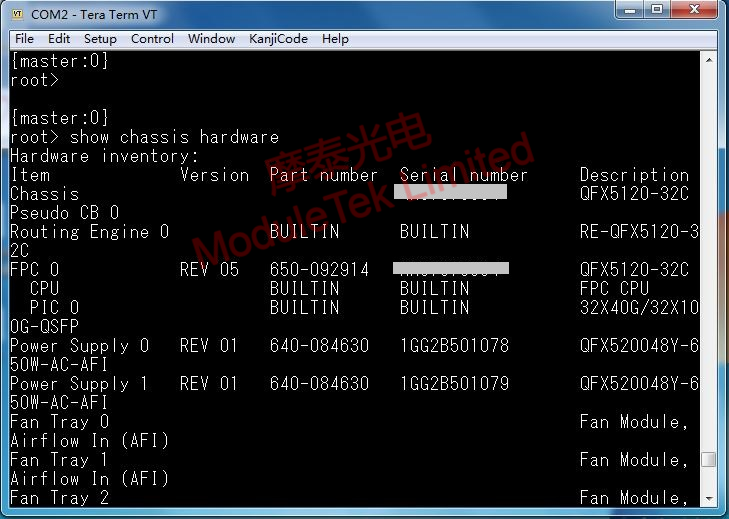Open the Setup menu

point(100,39)
